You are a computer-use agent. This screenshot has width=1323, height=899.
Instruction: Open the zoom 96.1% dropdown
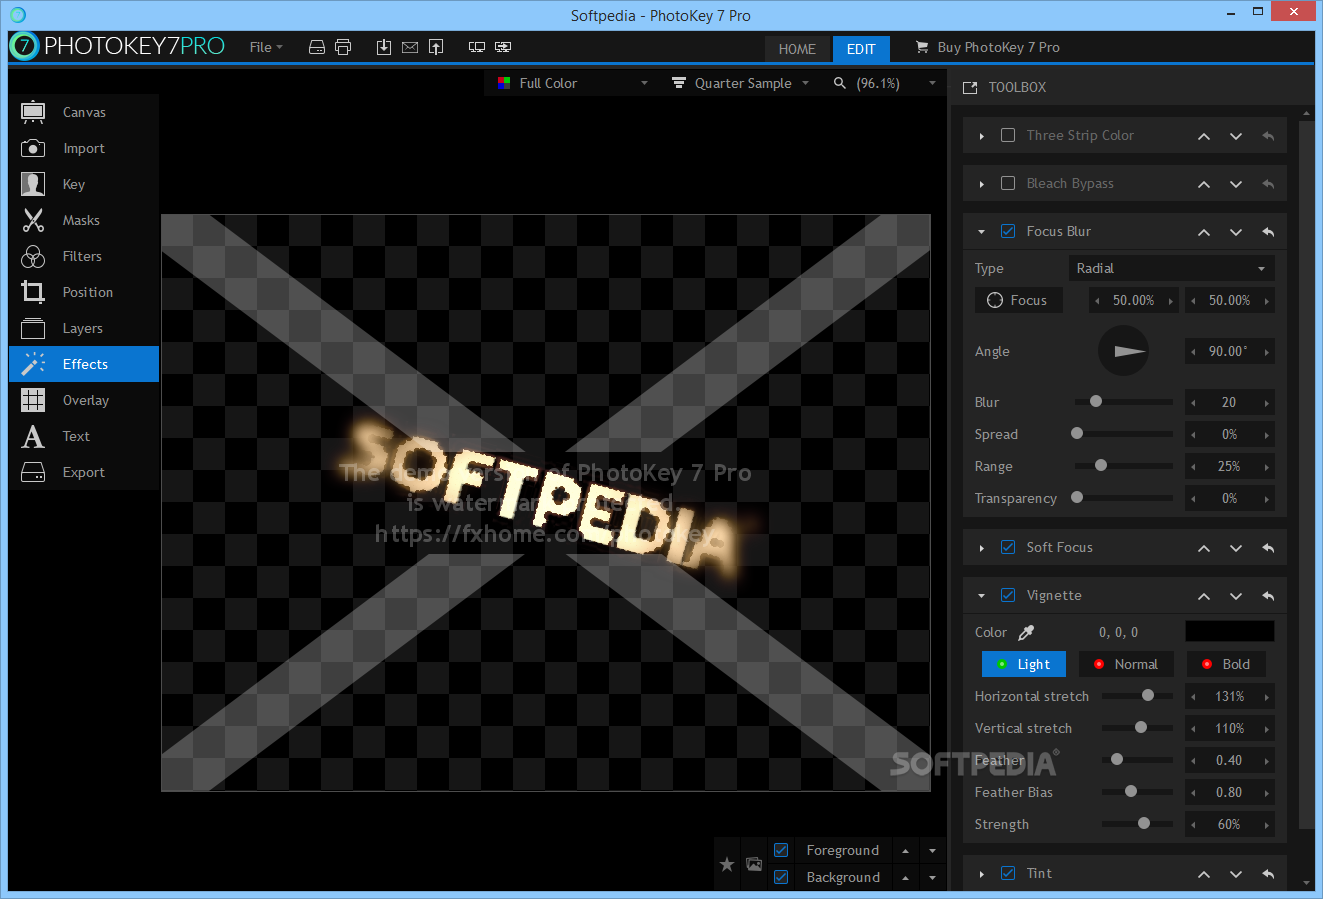click(884, 83)
